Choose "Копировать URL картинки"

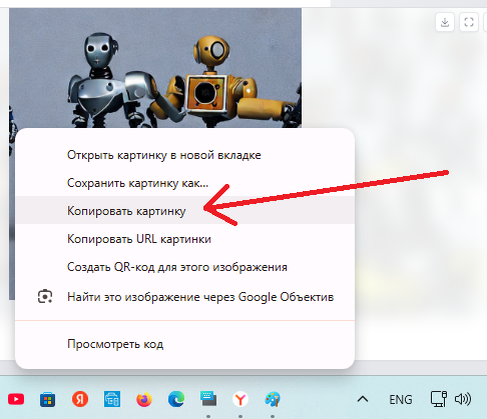[x=185, y=239]
